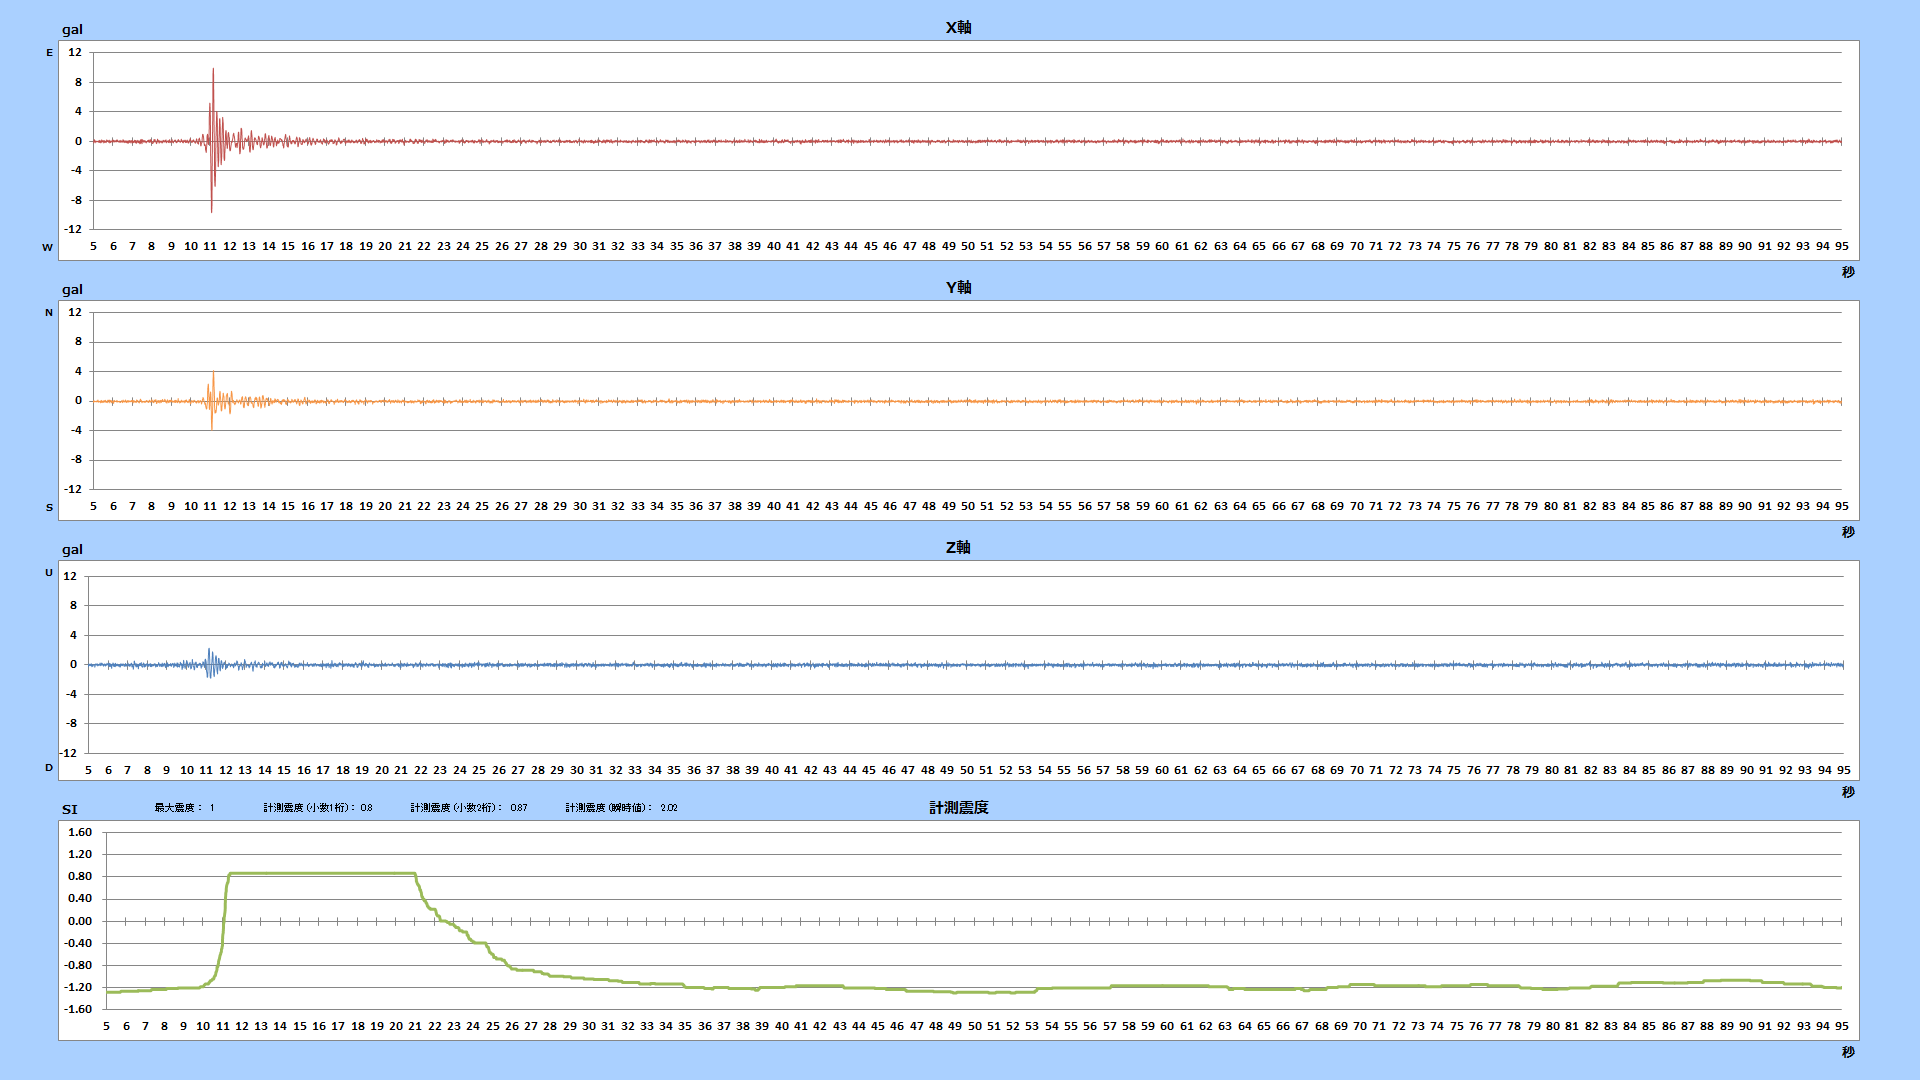
Task: Click the 秒 unit label under X軸 chart
Action: pos(1848,272)
